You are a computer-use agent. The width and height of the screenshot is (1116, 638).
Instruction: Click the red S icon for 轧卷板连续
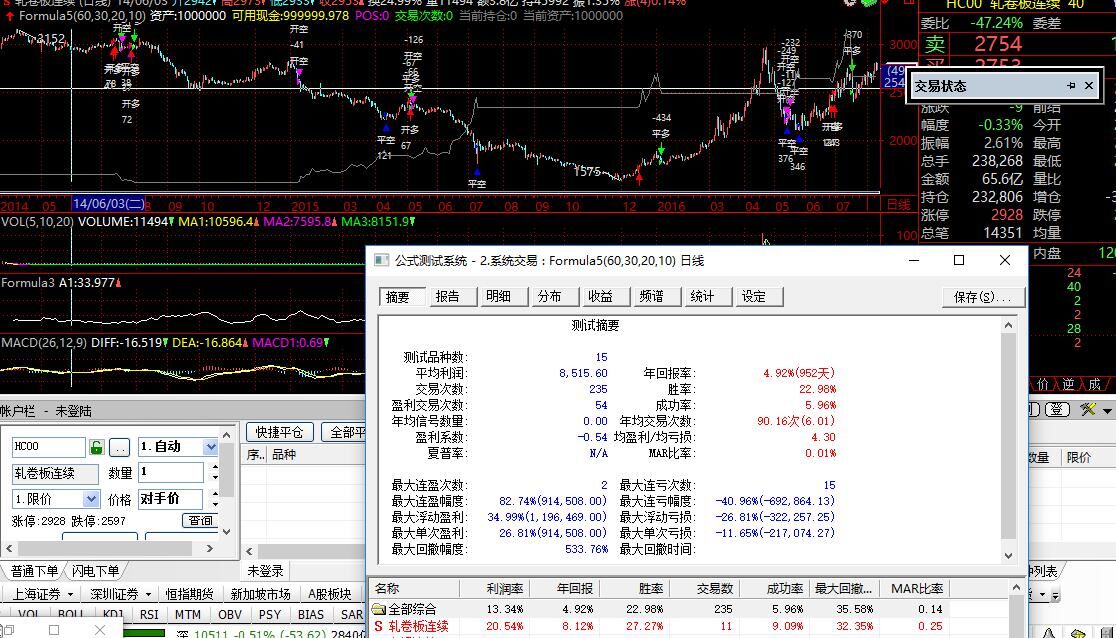point(378,626)
